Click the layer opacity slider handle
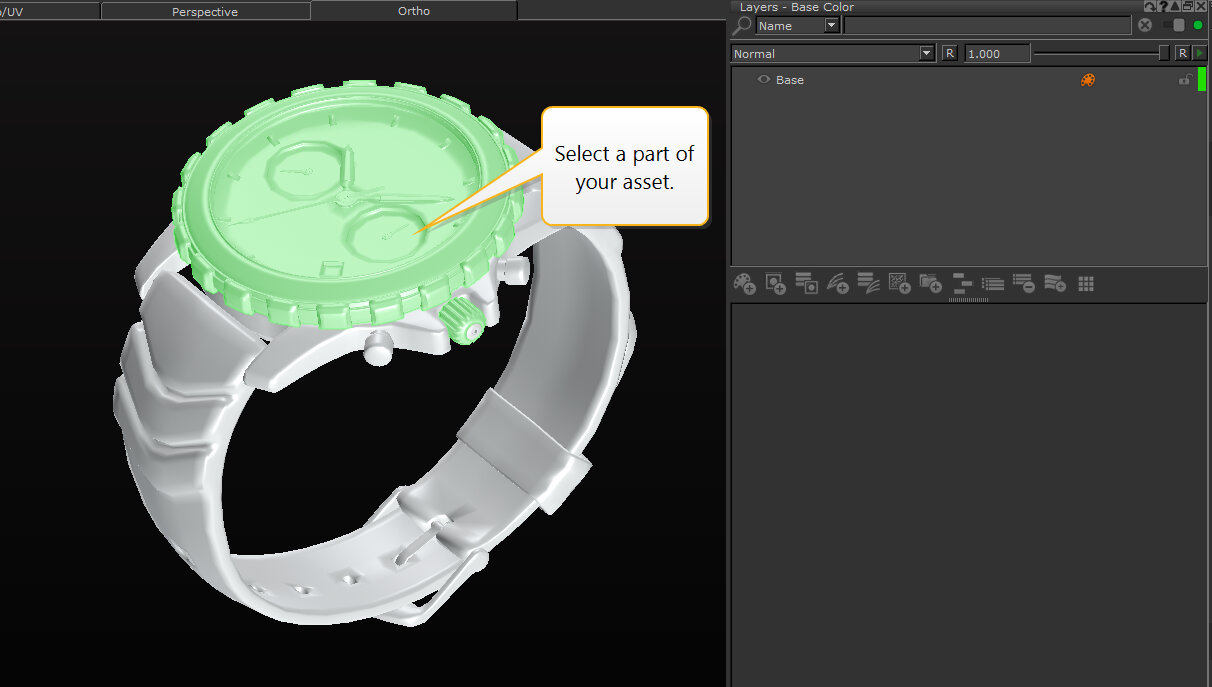The height and width of the screenshot is (687, 1212). coord(1164,54)
